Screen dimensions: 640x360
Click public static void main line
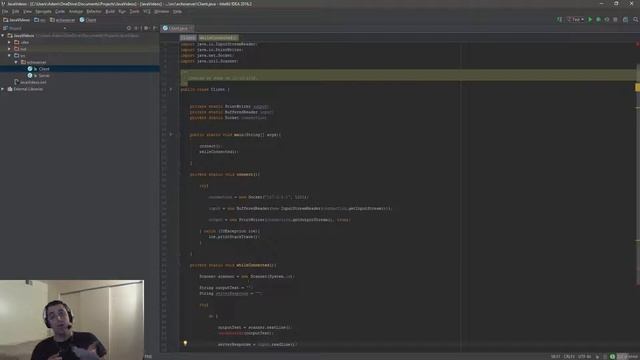pyautogui.click(x=235, y=134)
